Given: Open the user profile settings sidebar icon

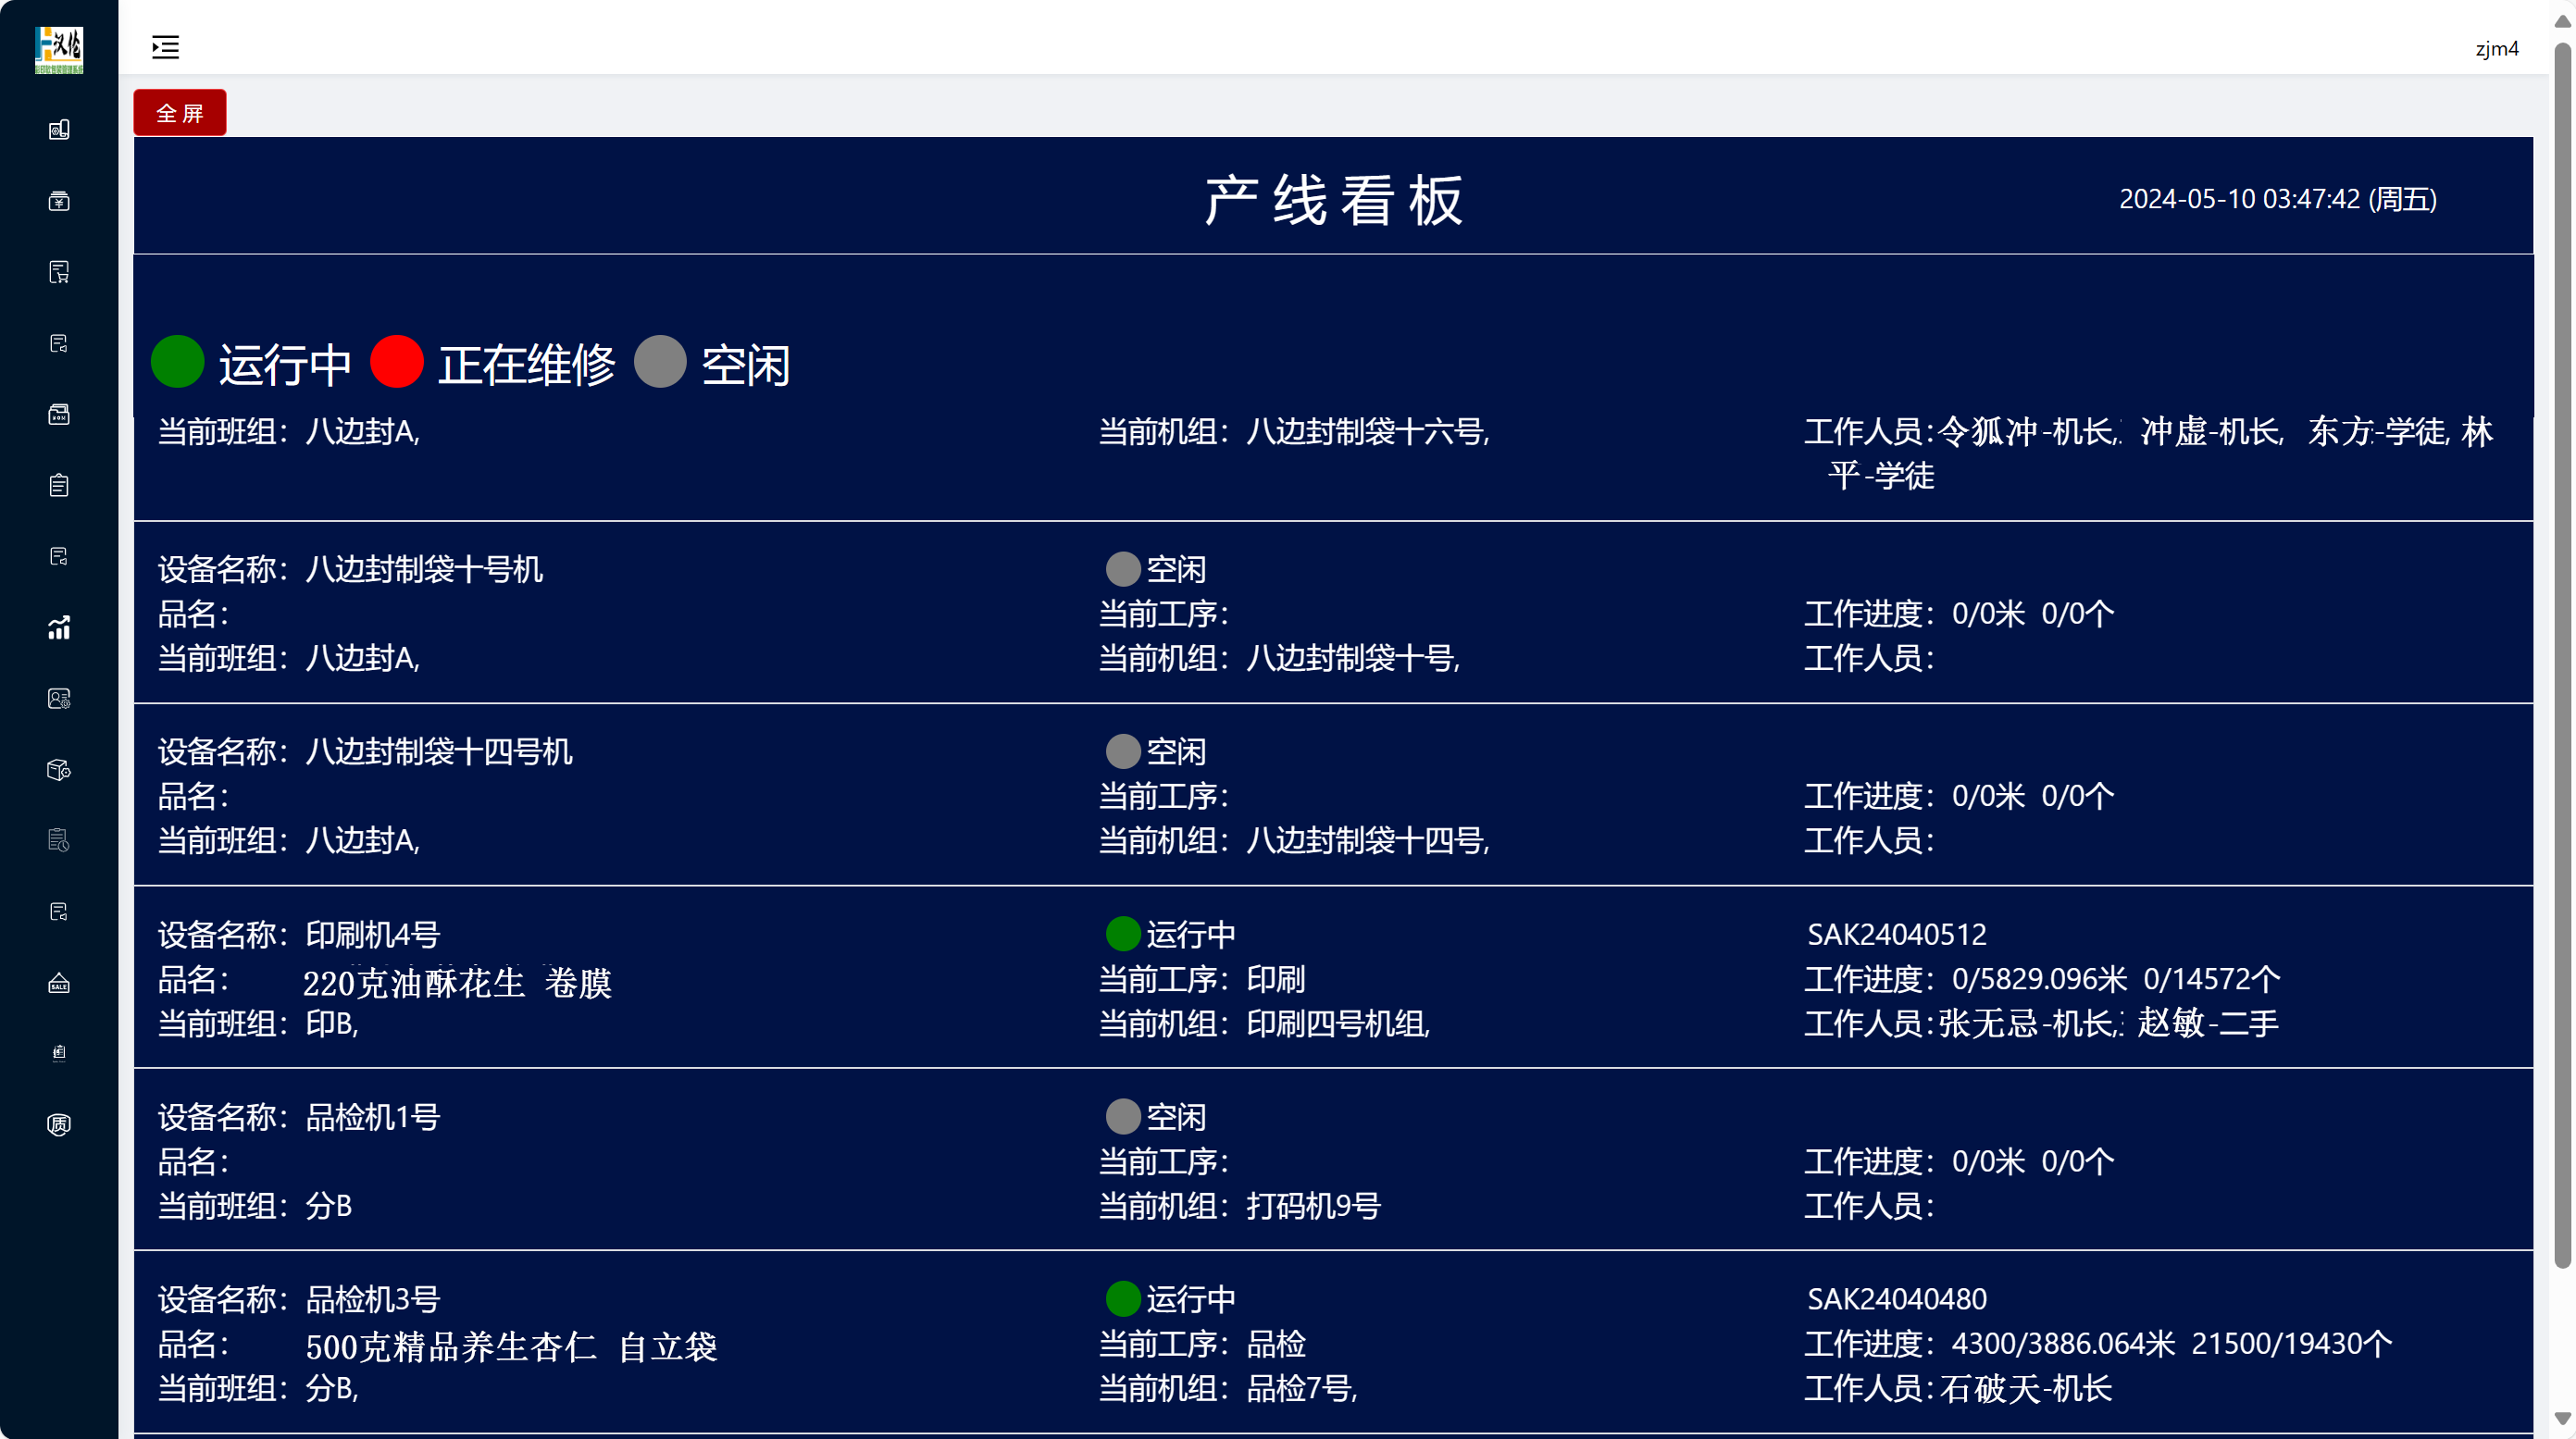Looking at the screenshot, I should coord(59,698).
